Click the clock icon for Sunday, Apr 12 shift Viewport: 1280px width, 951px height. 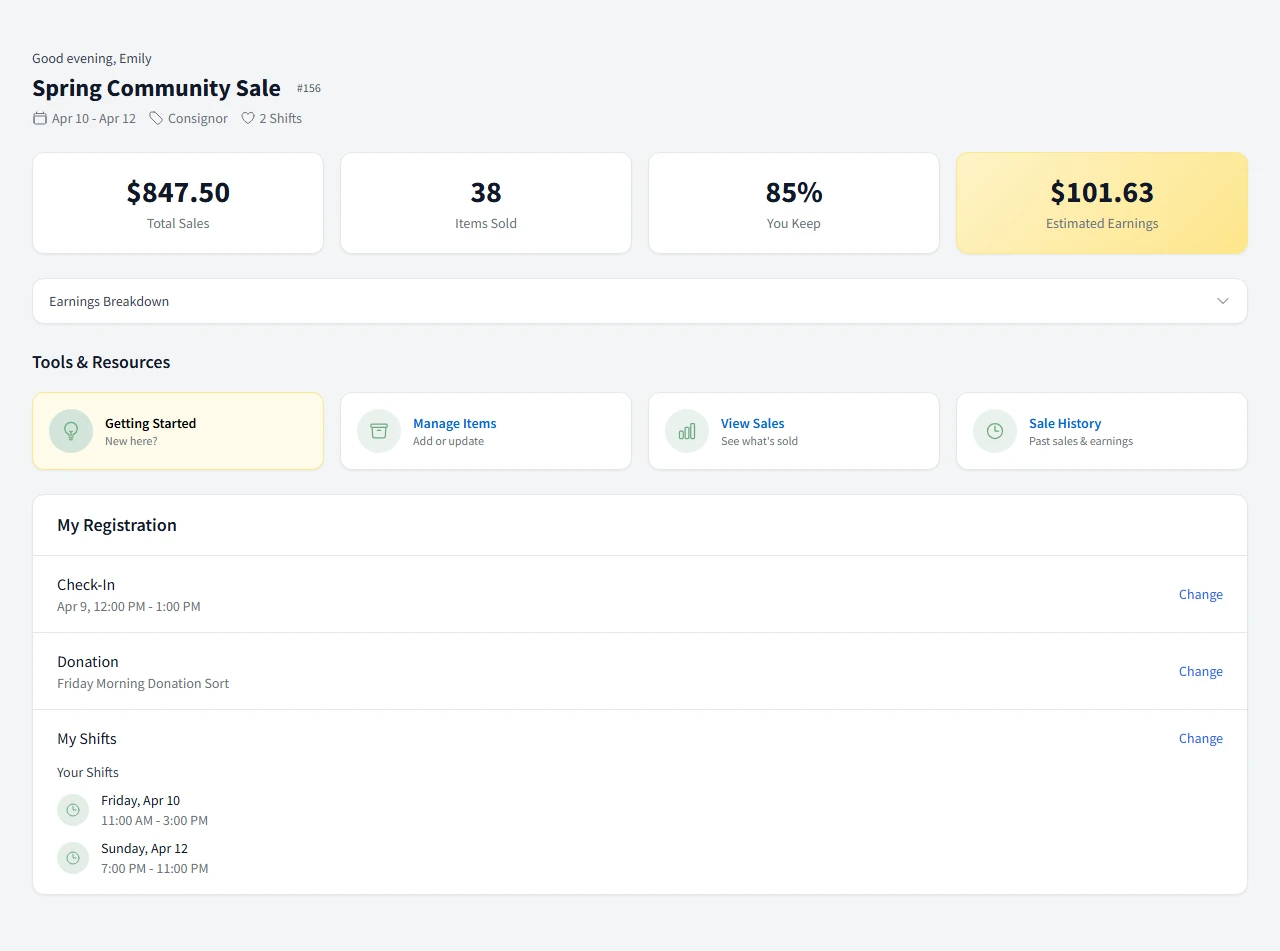[72, 857]
